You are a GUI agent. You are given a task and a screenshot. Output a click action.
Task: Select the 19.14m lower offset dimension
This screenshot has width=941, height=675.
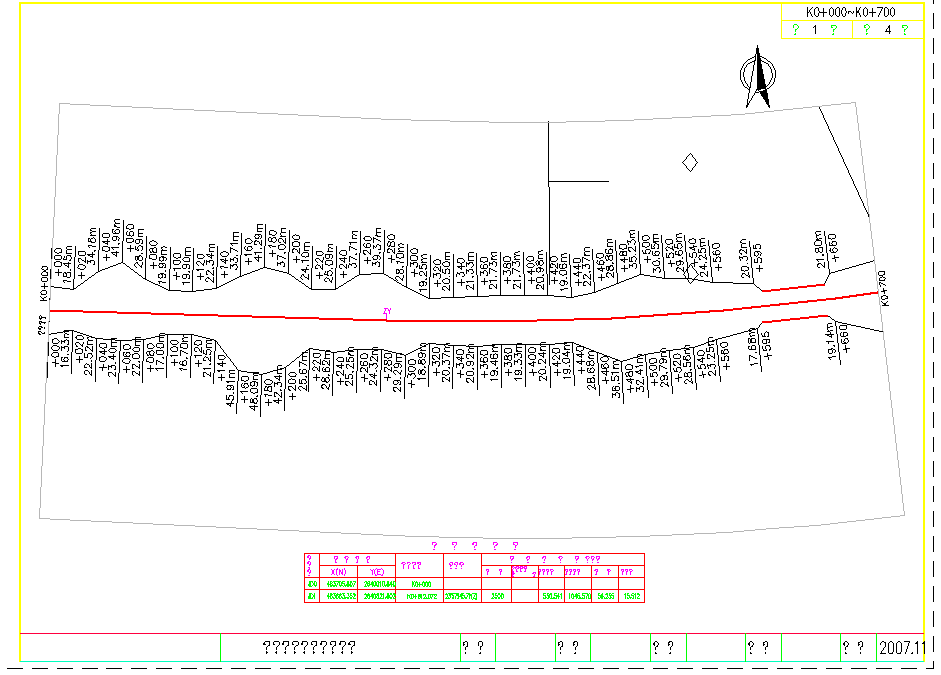click(831, 340)
